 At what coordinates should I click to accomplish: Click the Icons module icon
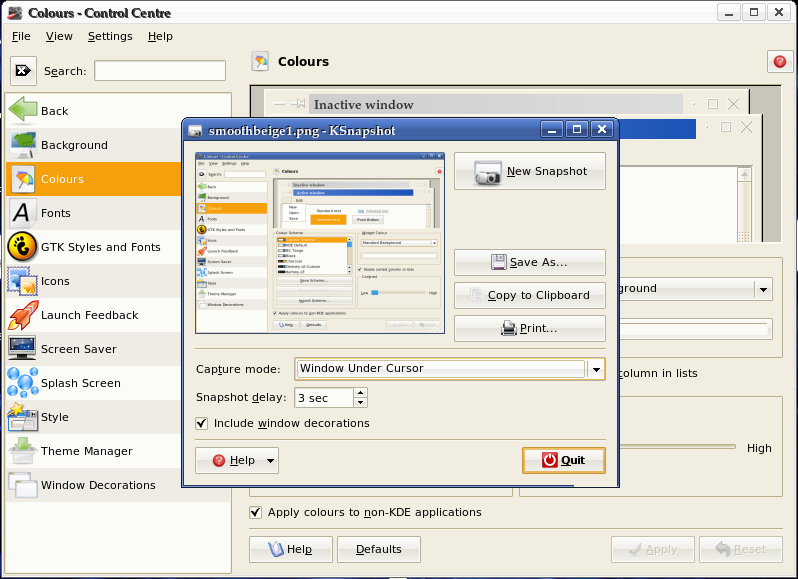click(23, 281)
